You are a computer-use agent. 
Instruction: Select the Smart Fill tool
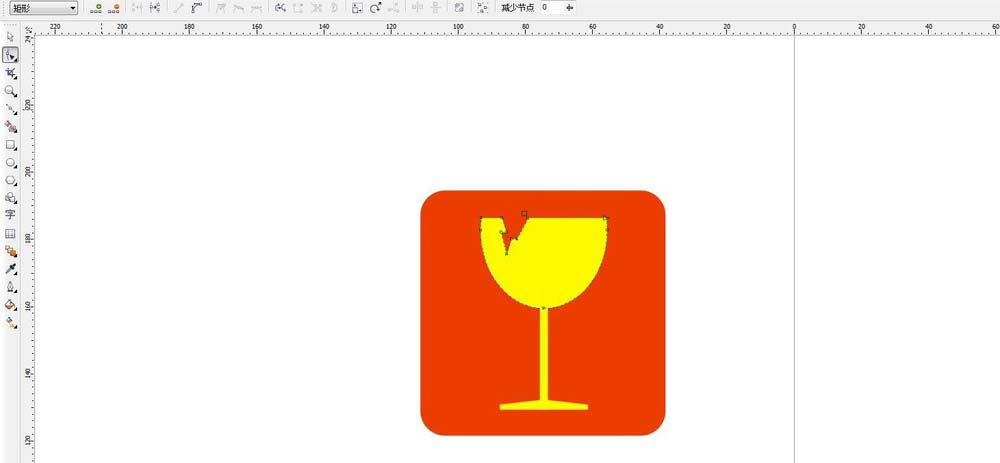(10, 127)
